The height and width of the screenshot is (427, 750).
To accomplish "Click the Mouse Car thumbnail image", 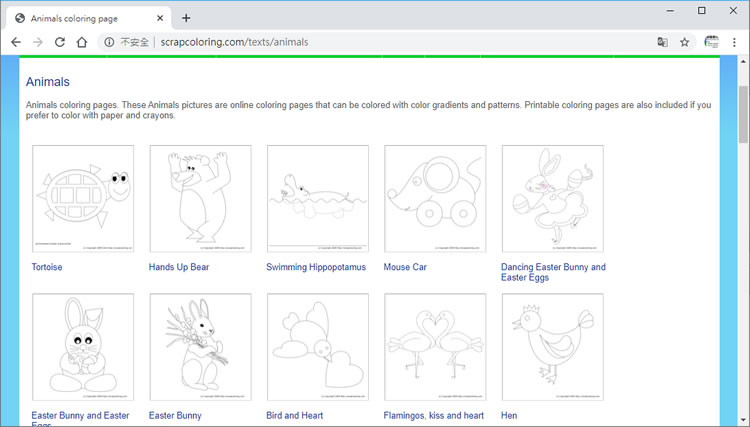I will 435,198.
